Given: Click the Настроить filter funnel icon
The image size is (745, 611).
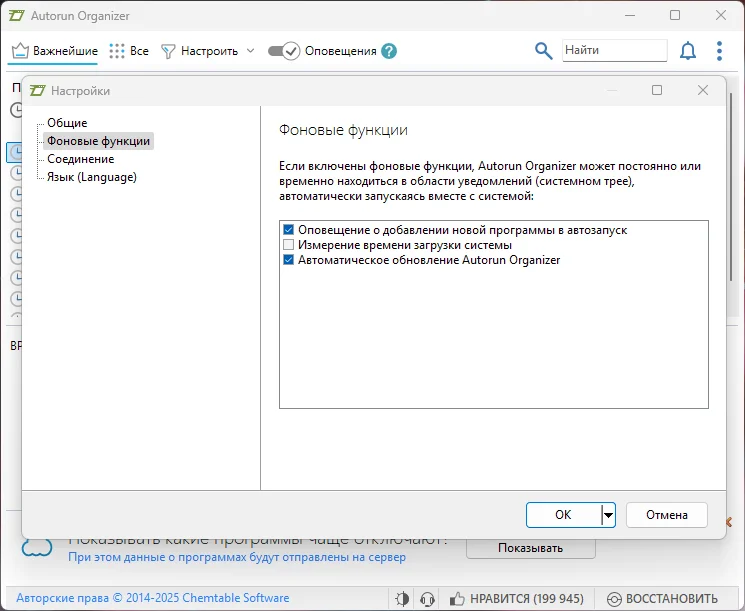Looking at the screenshot, I should pos(168,51).
